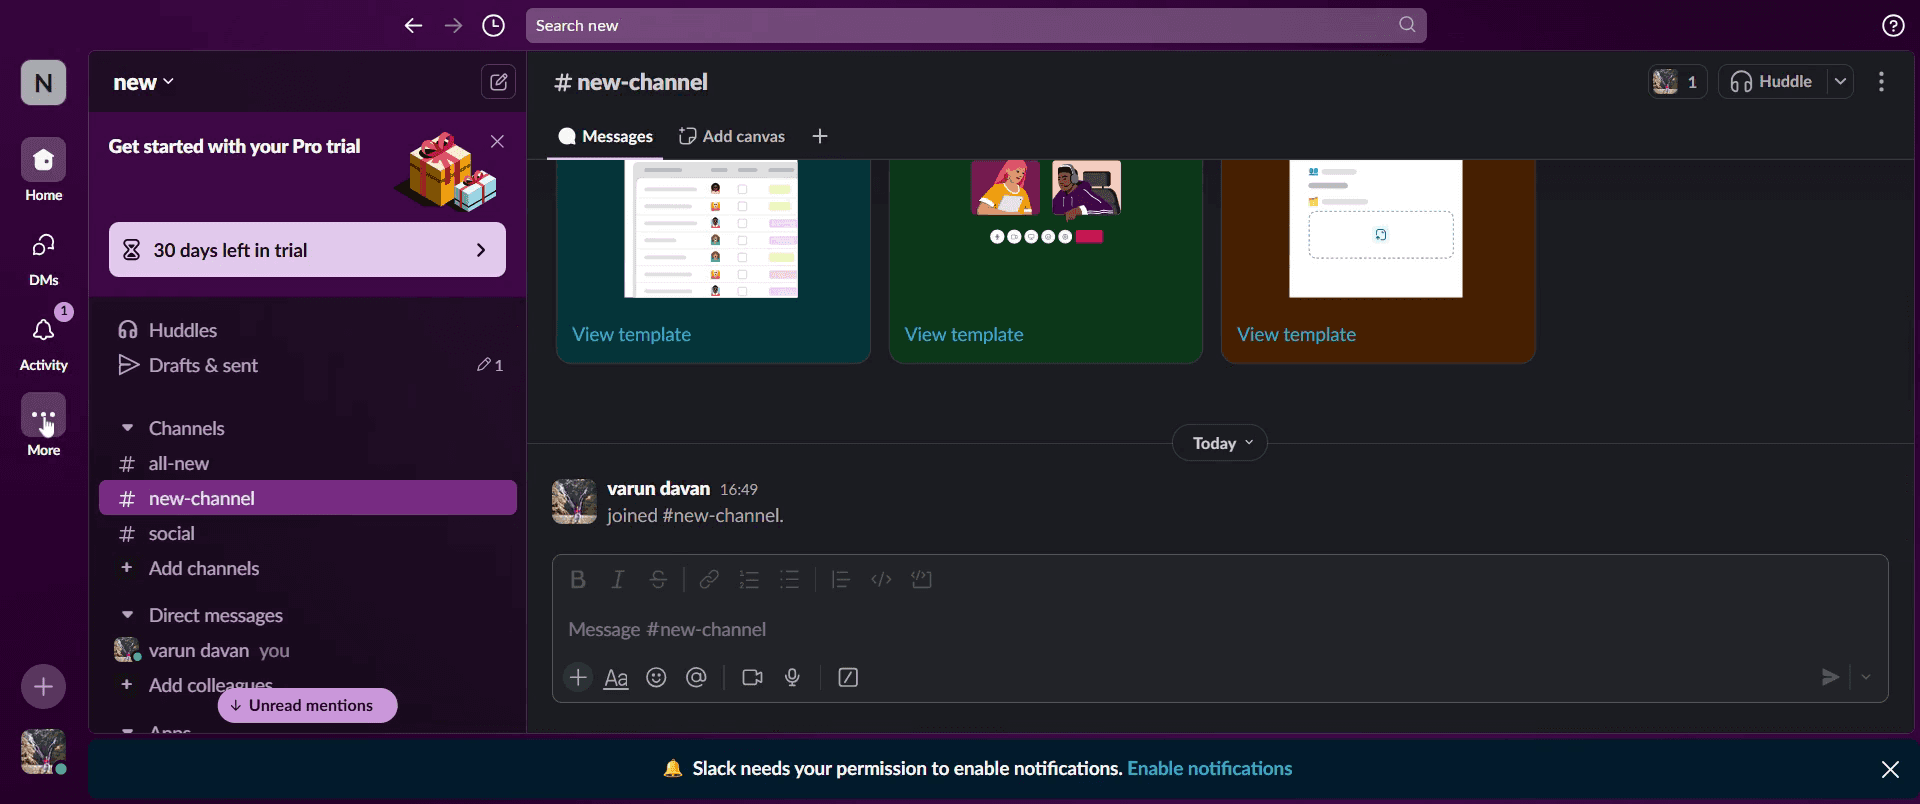The image size is (1920, 804).
Task: Collapse the Direct messages section
Action: 127,615
